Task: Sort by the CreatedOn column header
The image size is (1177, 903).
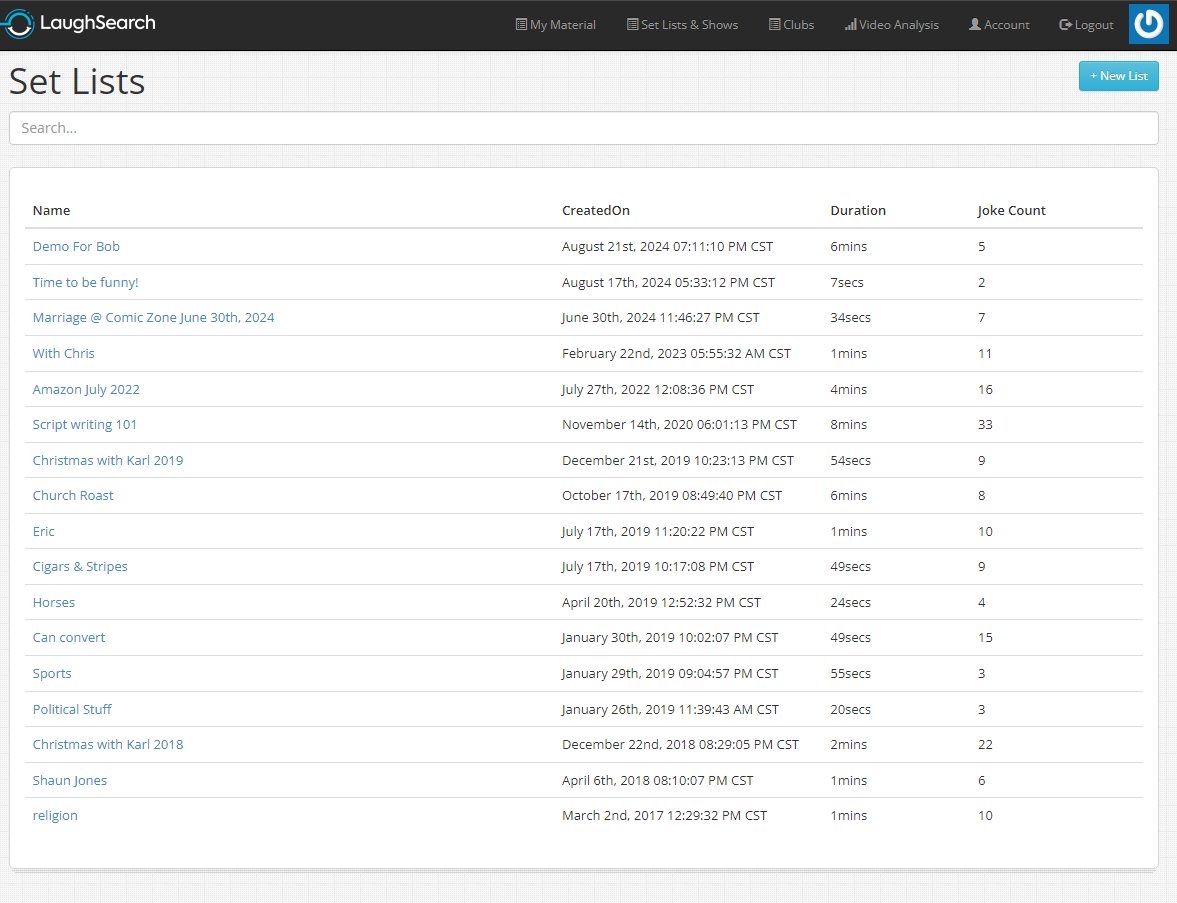Action: 596,211
